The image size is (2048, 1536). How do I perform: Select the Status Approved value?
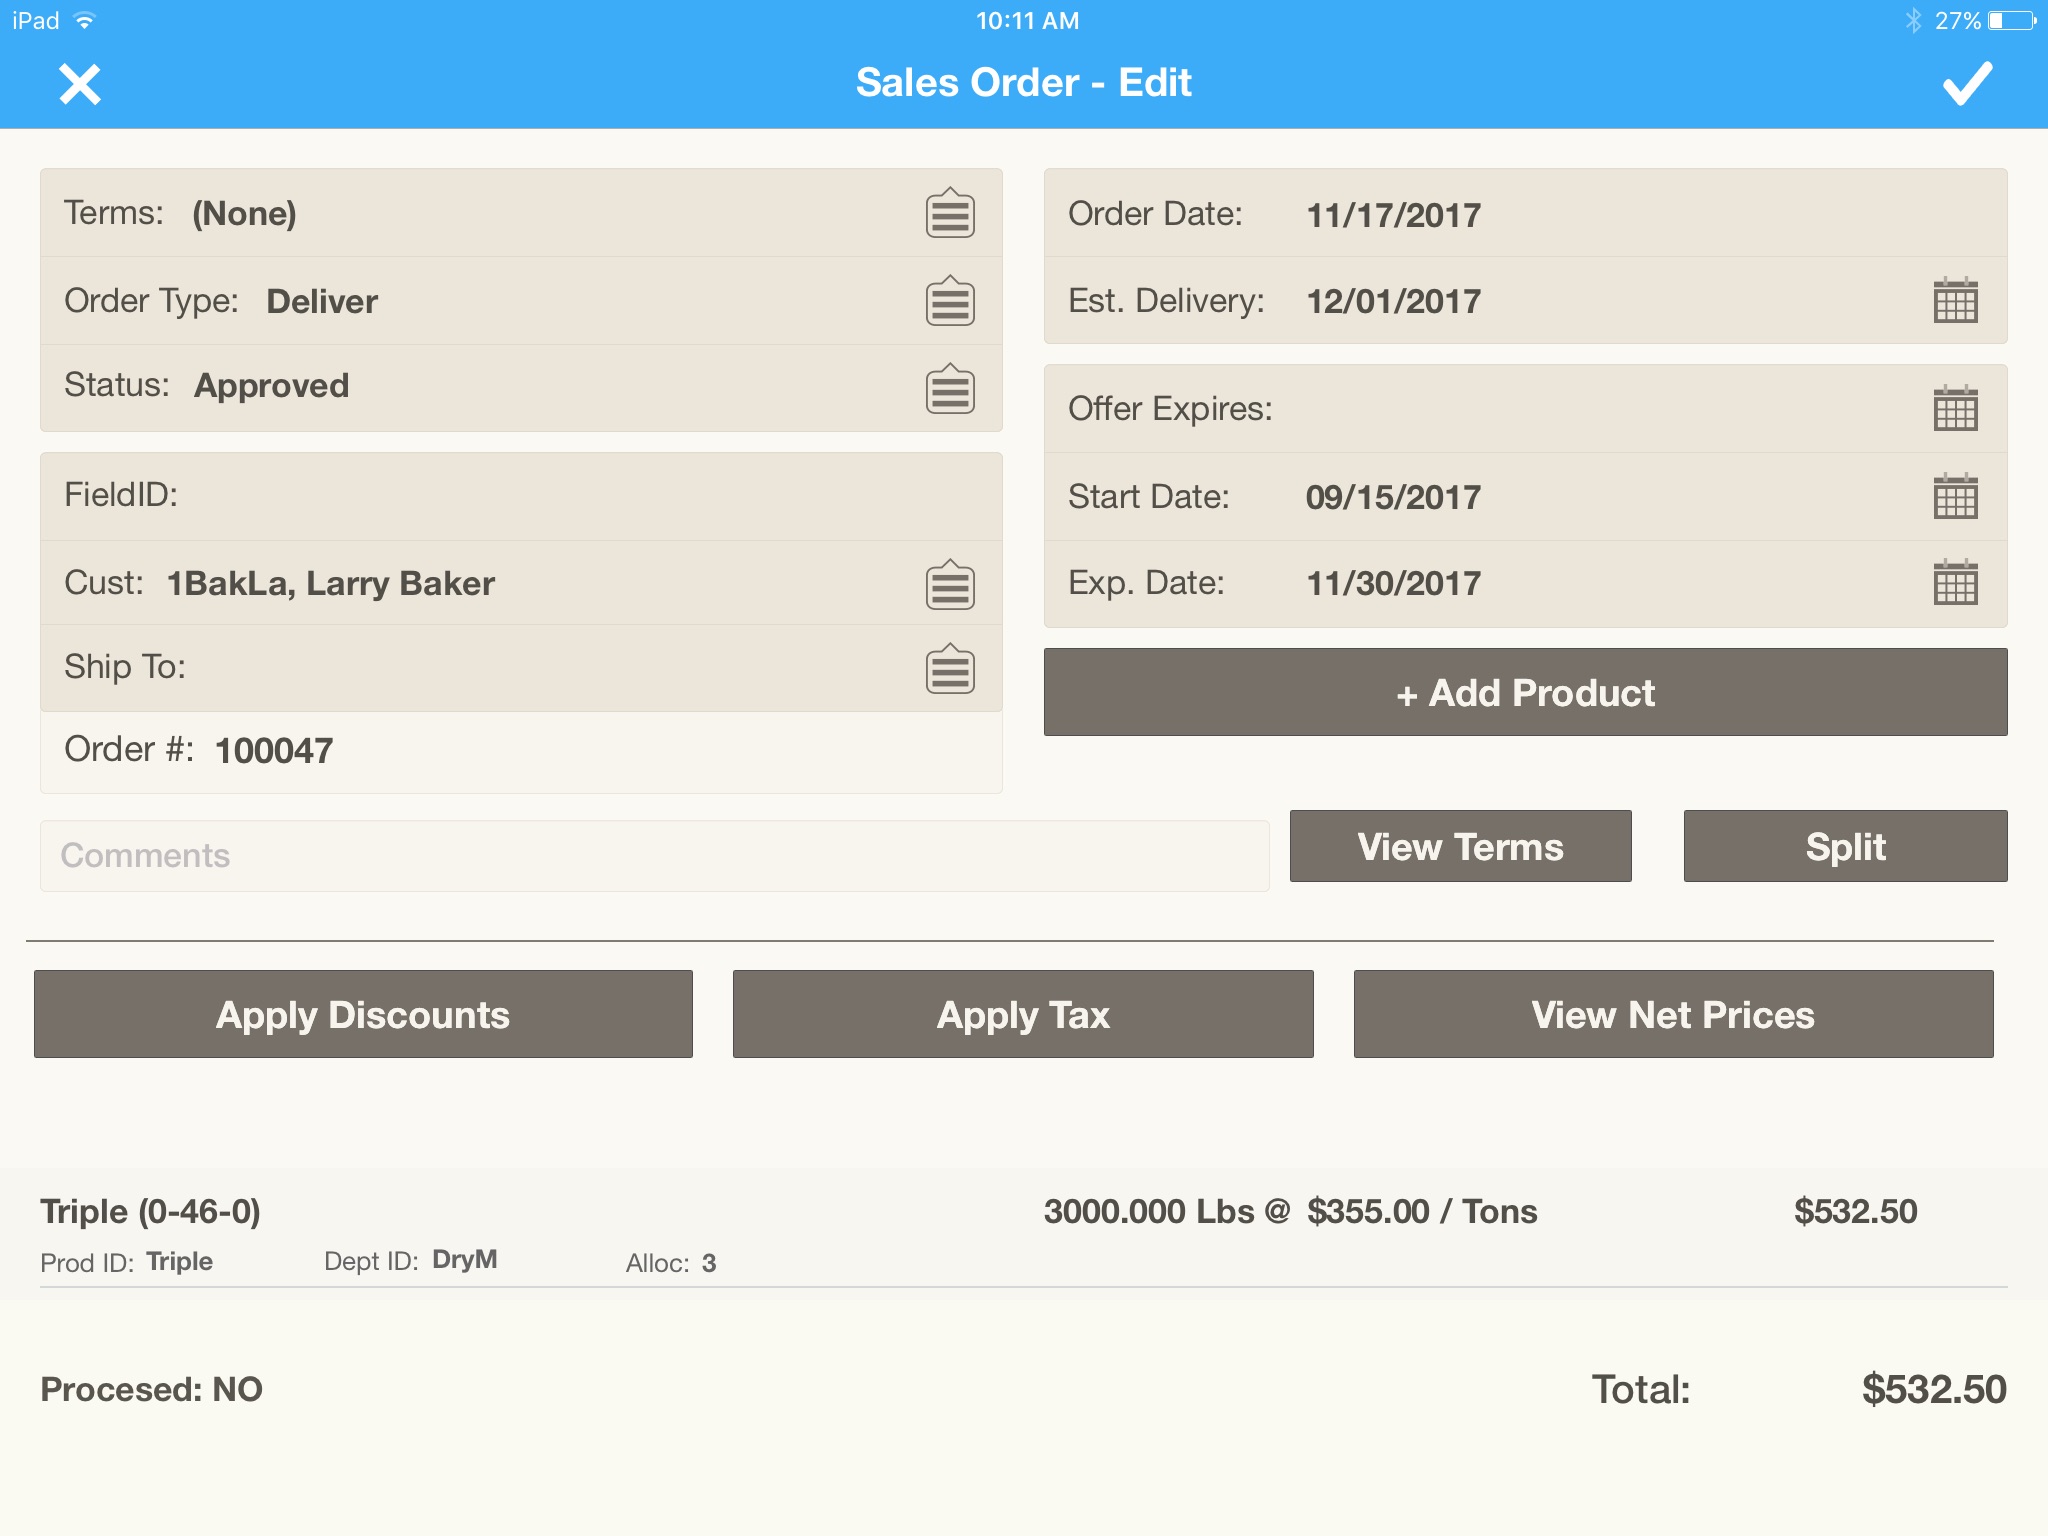click(x=272, y=386)
